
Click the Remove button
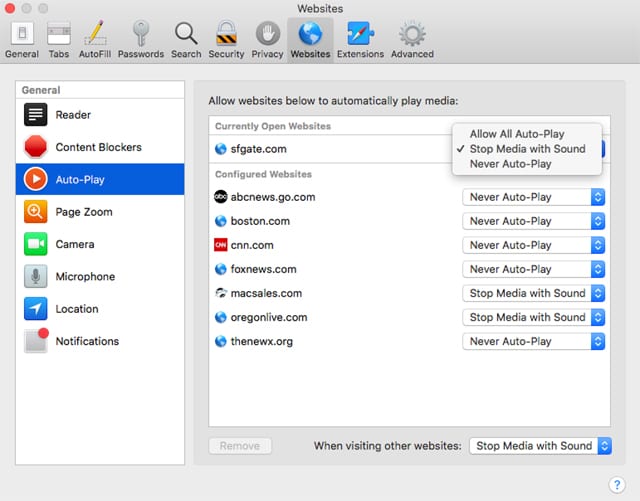tap(239, 446)
